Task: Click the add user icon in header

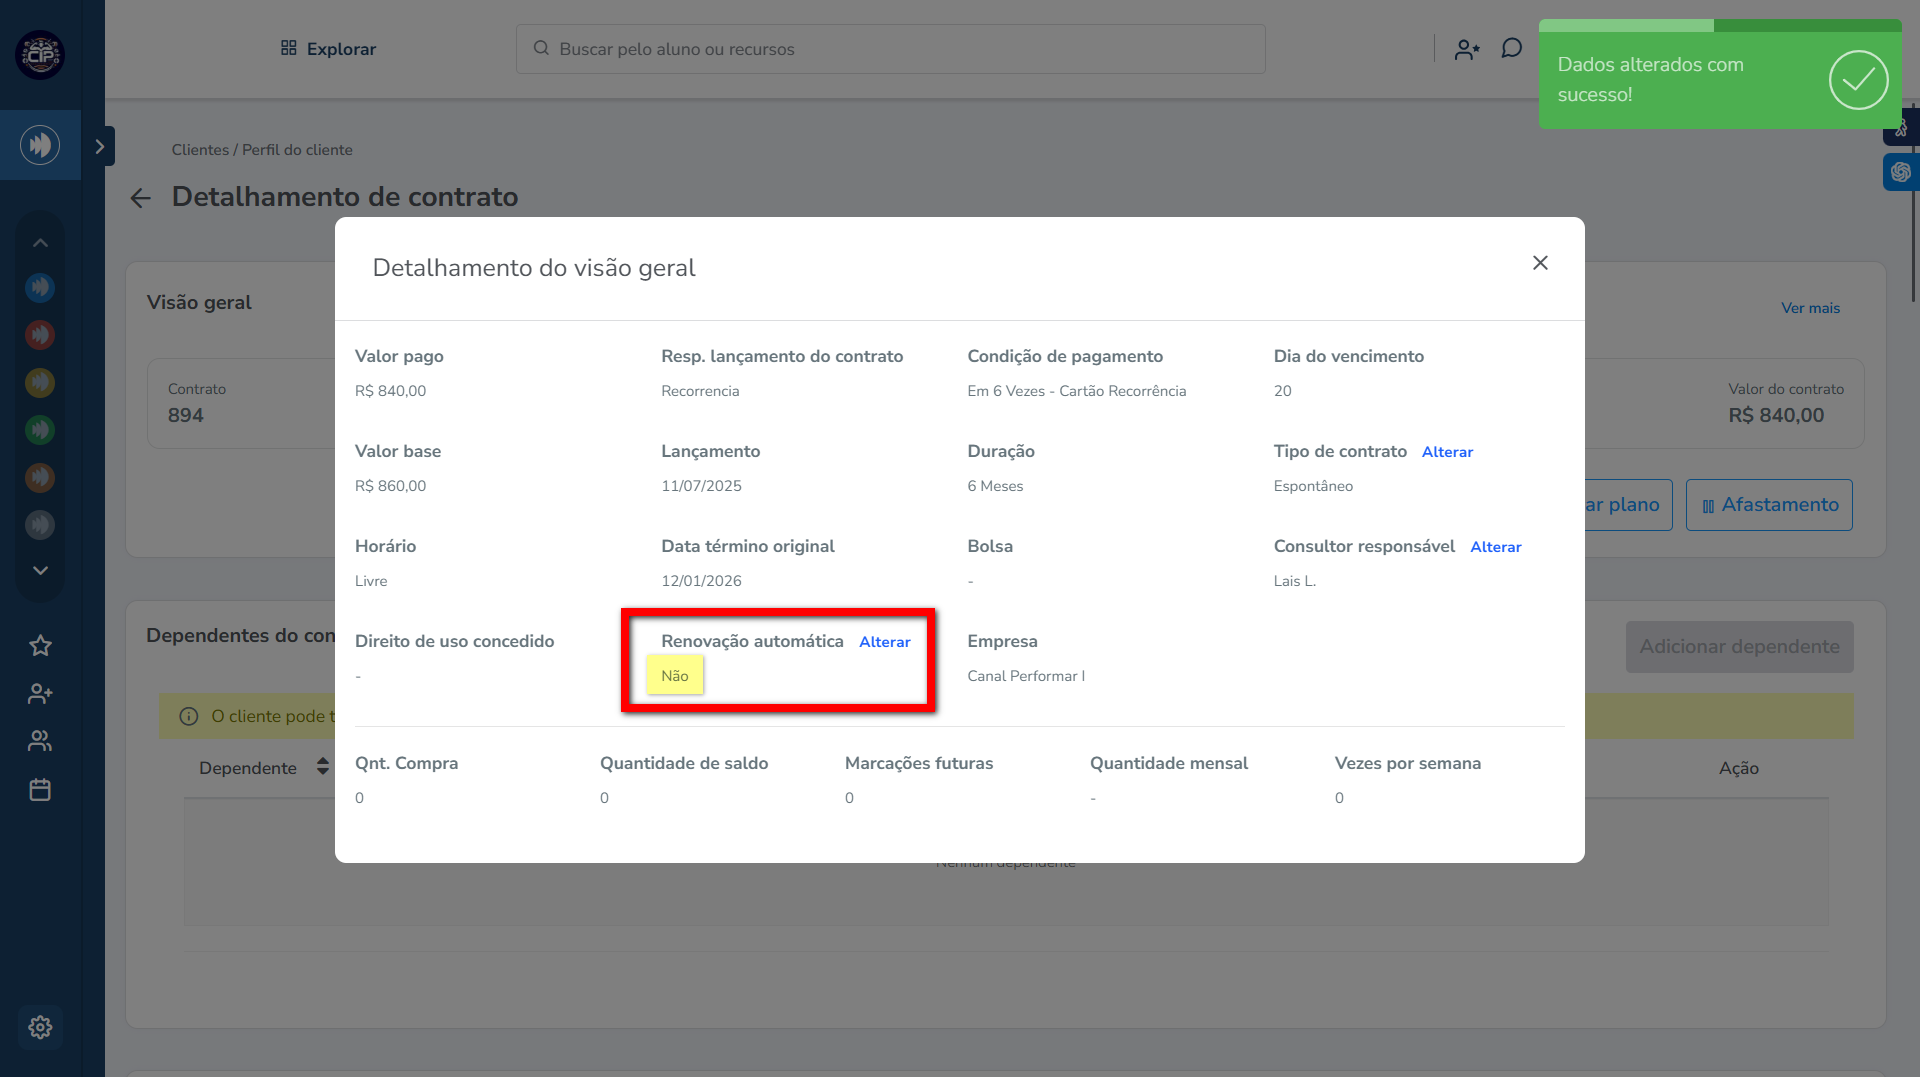Action: point(1466,49)
